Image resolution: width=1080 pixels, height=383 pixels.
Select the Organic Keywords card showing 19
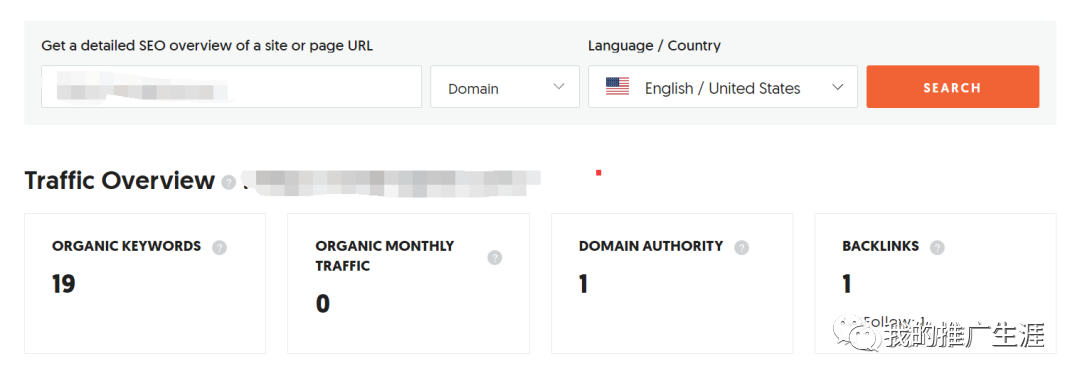[x=145, y=284]
